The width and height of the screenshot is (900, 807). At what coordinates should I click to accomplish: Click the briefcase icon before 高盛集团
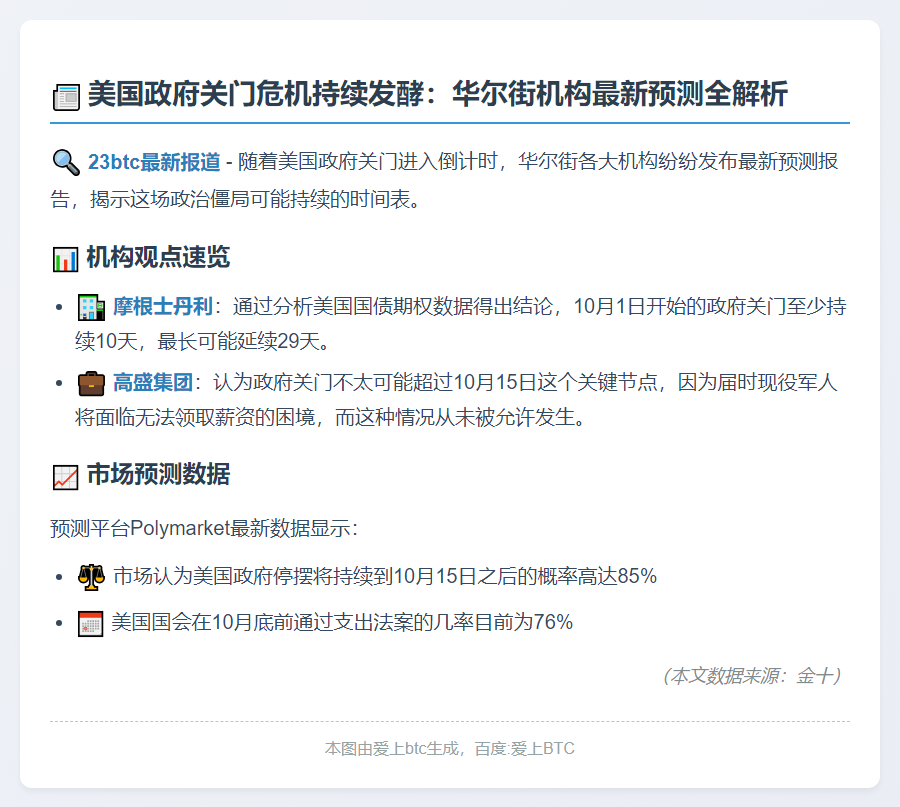(x=90, y=383)
